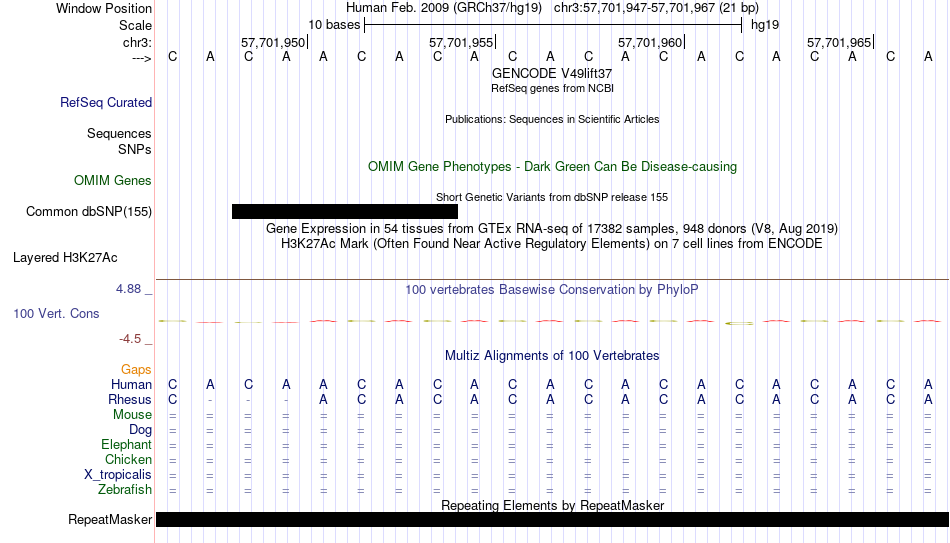This screenshot has height=543, width=950.
Task: Click the 57,701,960 ruler coordinate
Action: [x=650, y=42]
